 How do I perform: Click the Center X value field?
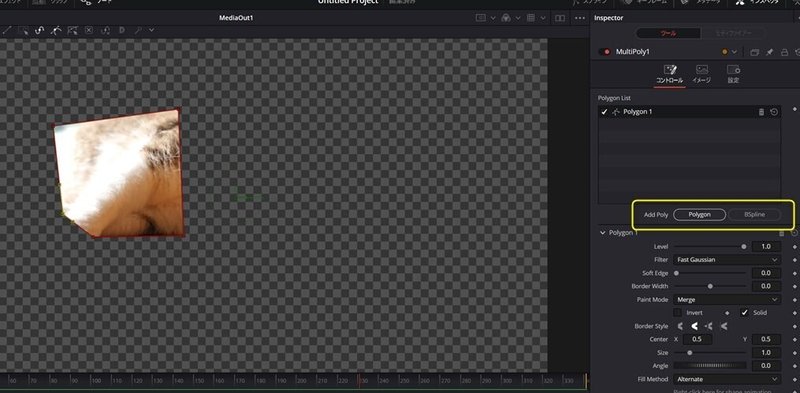click(x=697, y=339)
